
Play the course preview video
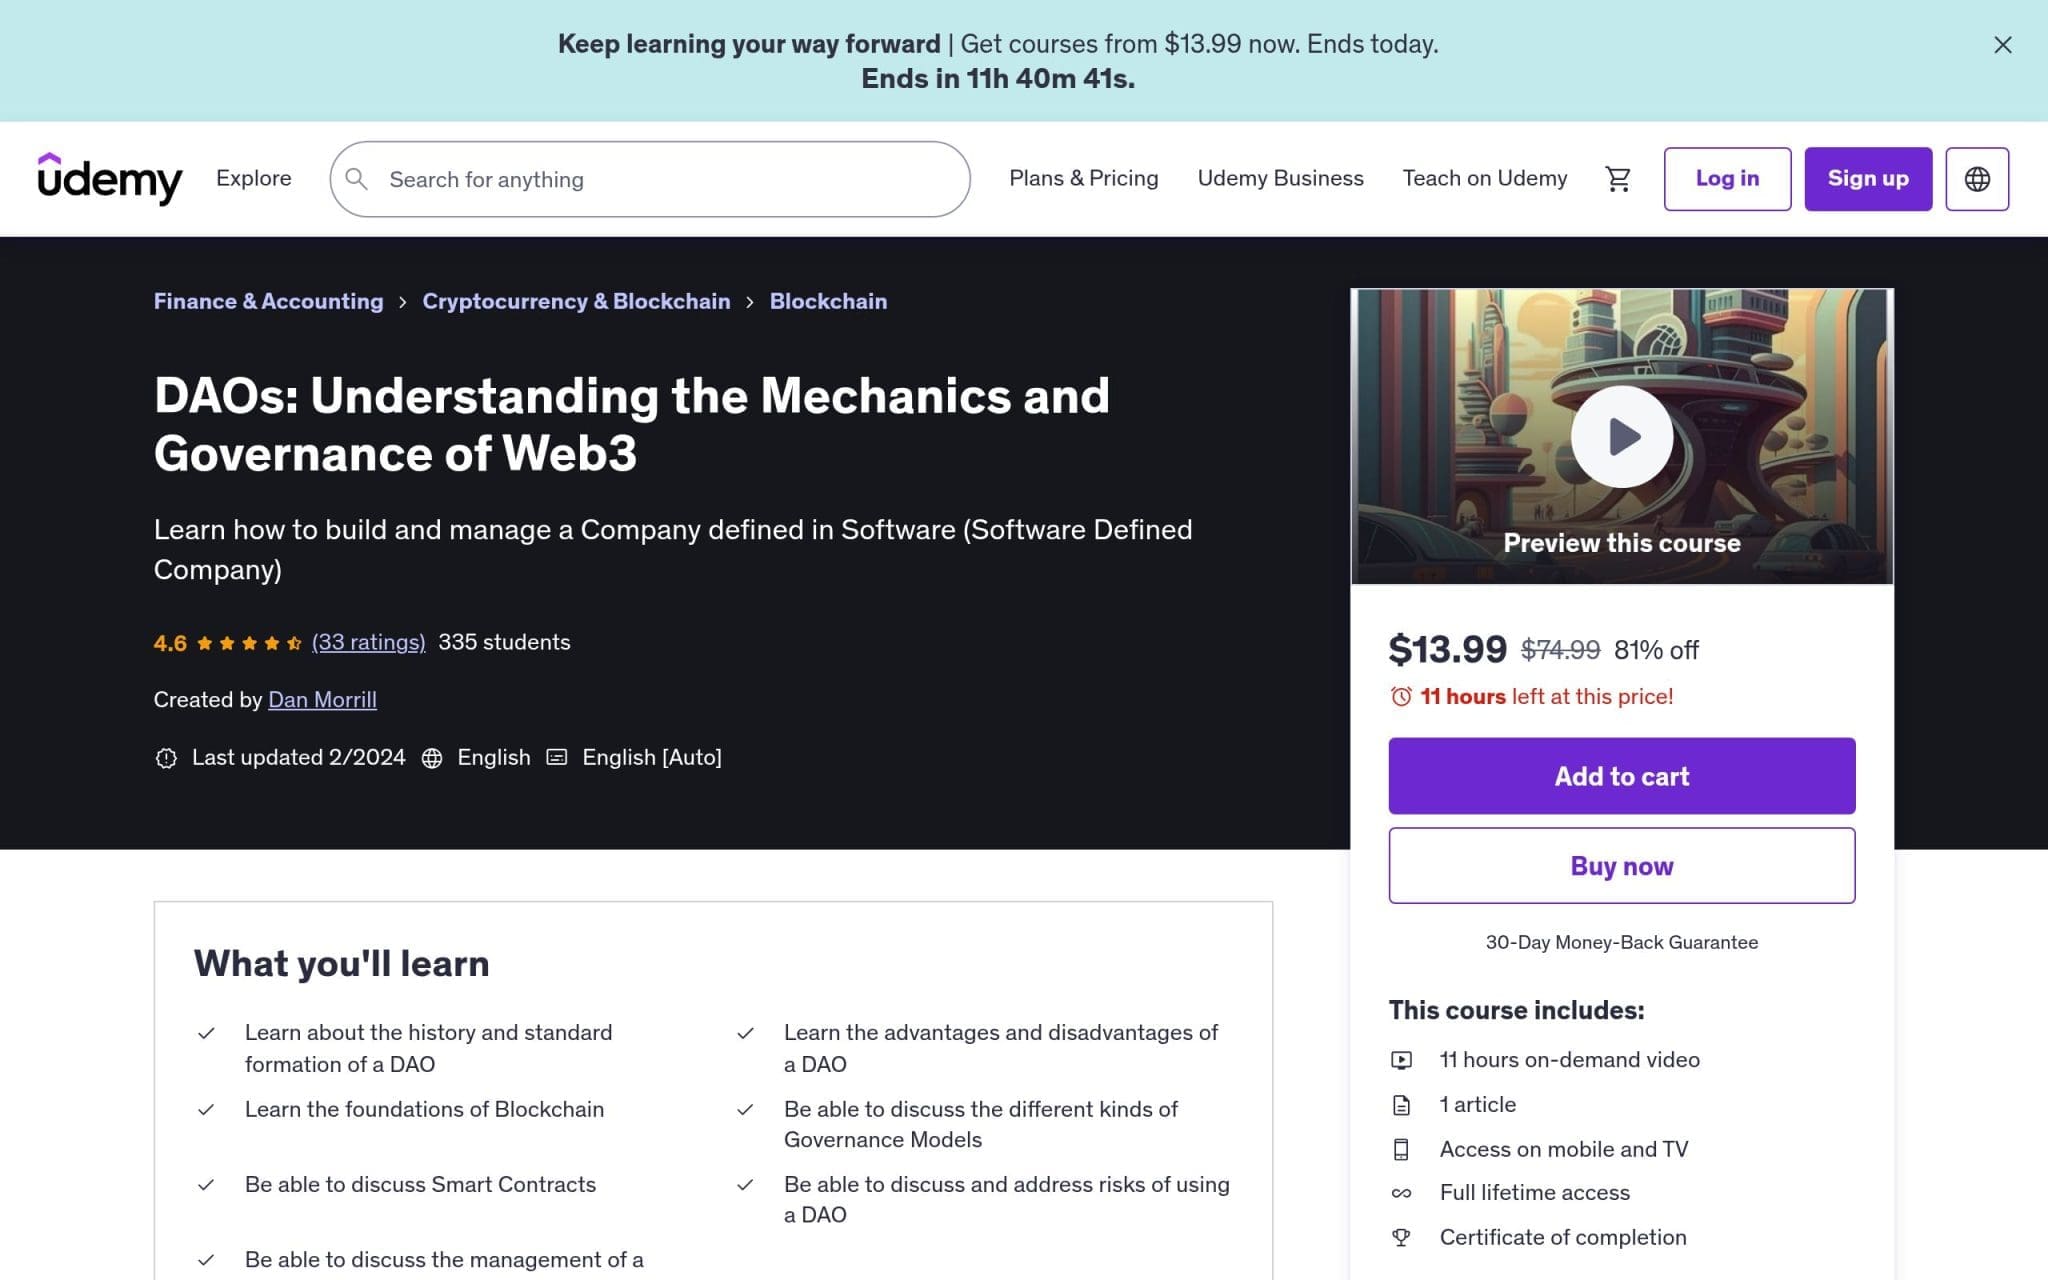pos(1621,437)
